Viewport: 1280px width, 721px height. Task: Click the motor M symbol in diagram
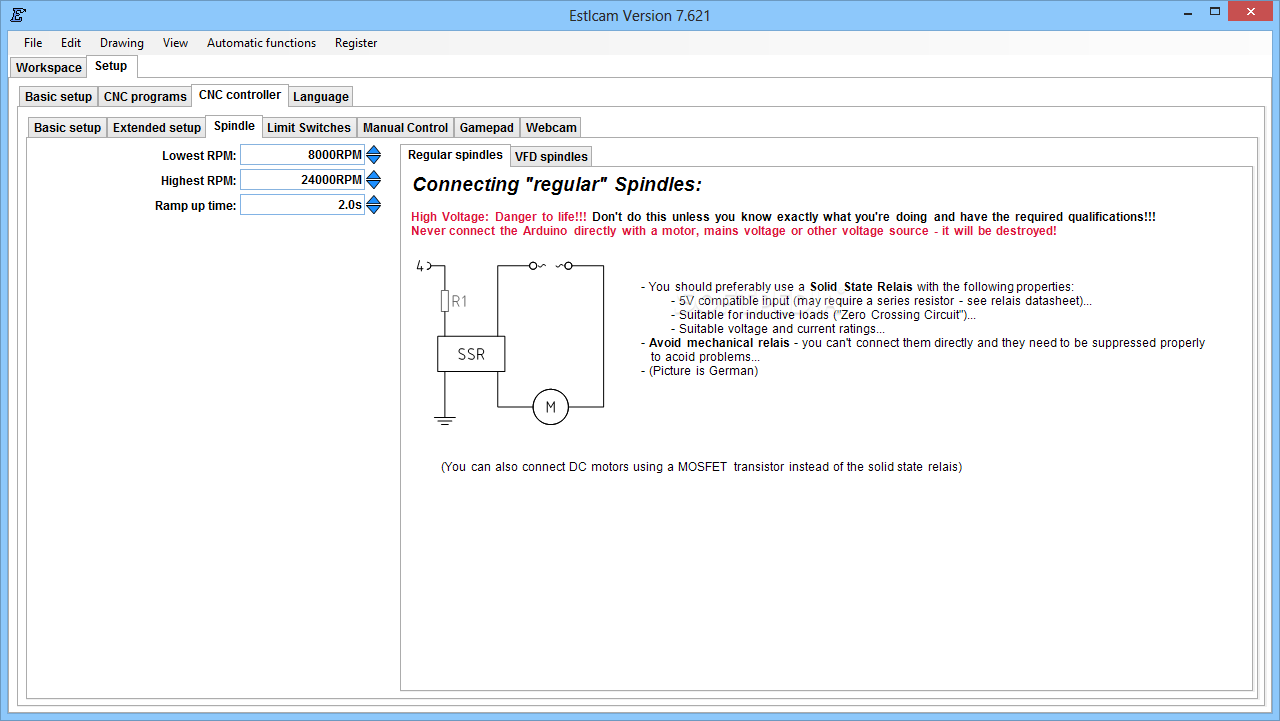pos(550,407)
